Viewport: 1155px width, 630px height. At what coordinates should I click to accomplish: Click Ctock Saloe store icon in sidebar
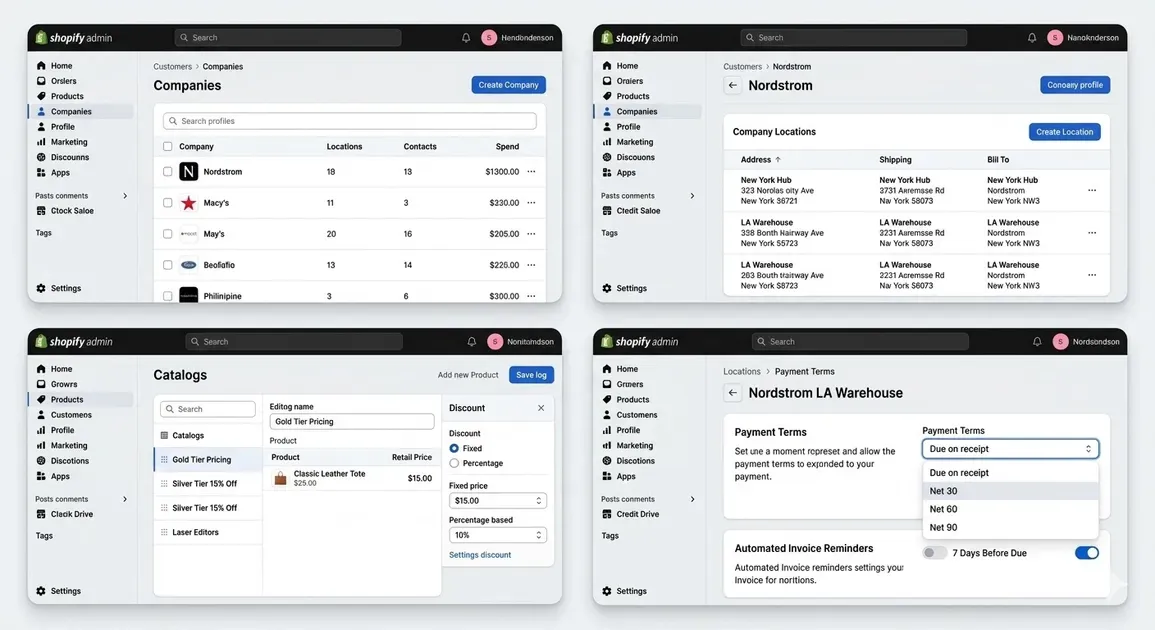coord(41,211)
